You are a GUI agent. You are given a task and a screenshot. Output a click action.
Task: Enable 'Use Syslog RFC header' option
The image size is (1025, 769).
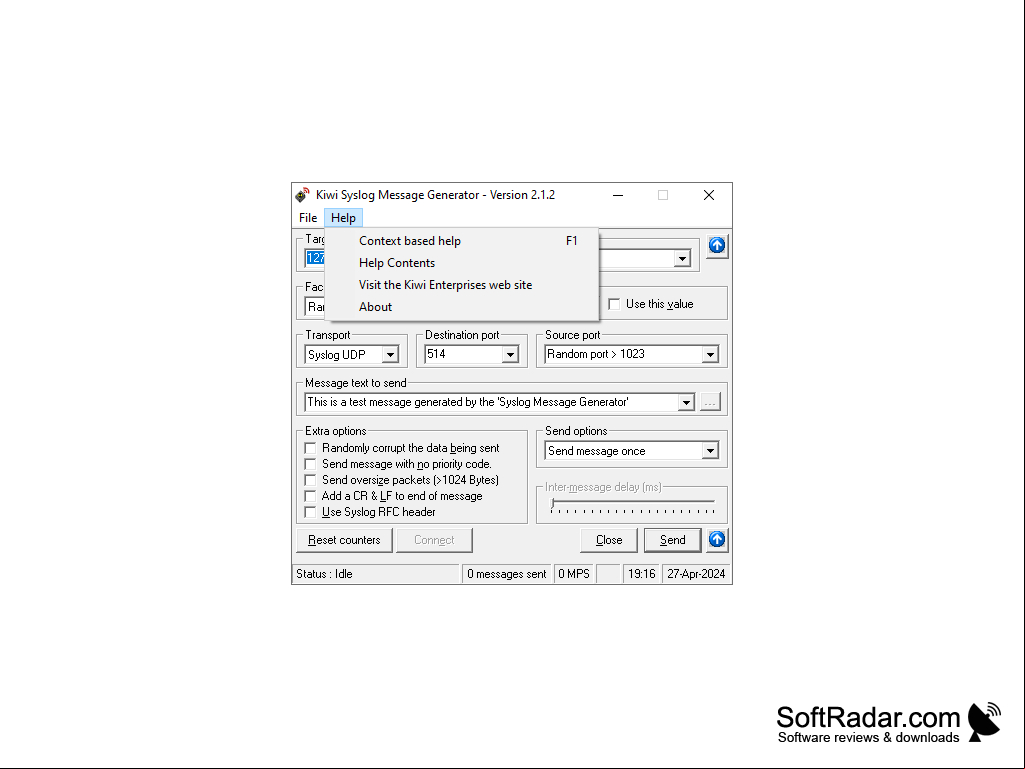[311, 512]
